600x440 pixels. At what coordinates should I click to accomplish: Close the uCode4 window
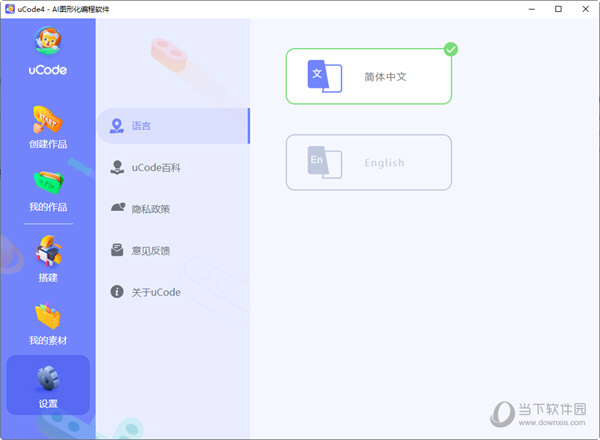pyautogui.click(x=585, y=9)
